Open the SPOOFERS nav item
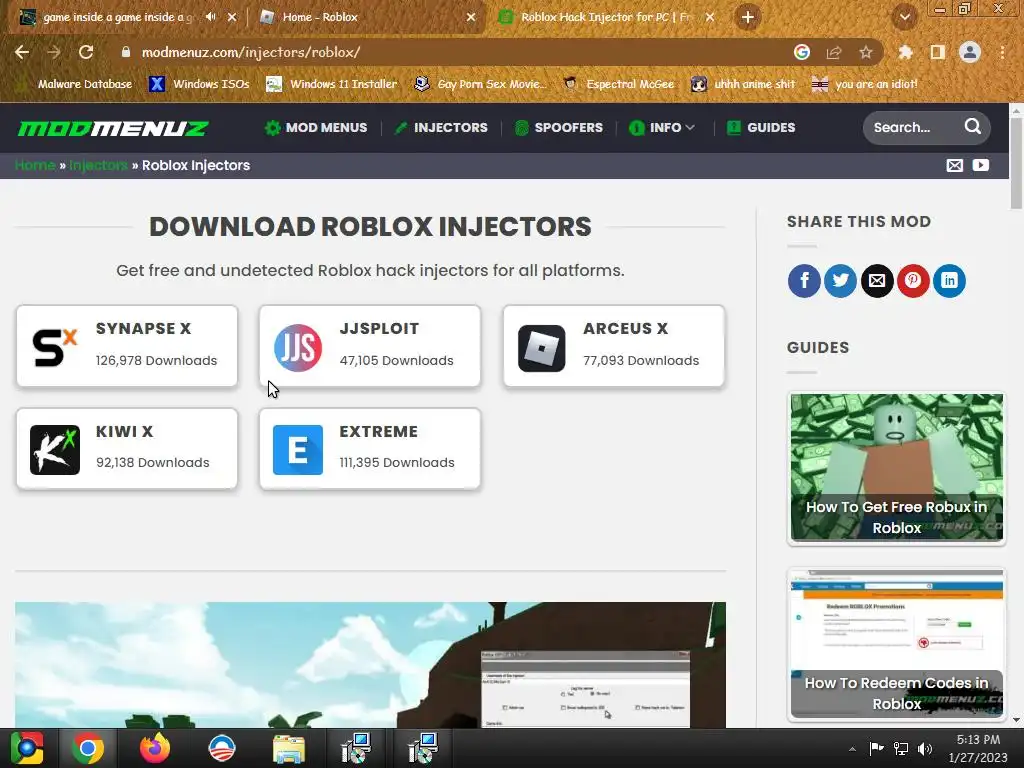The width and height of the screenshot is (1024, 768). pyautogui.click(x=559, y=127)
